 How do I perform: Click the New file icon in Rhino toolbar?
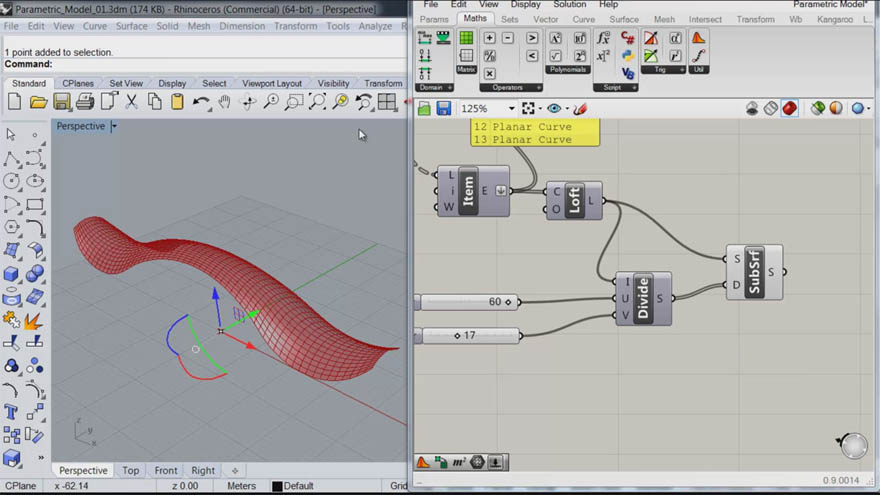tap(15, 102)
